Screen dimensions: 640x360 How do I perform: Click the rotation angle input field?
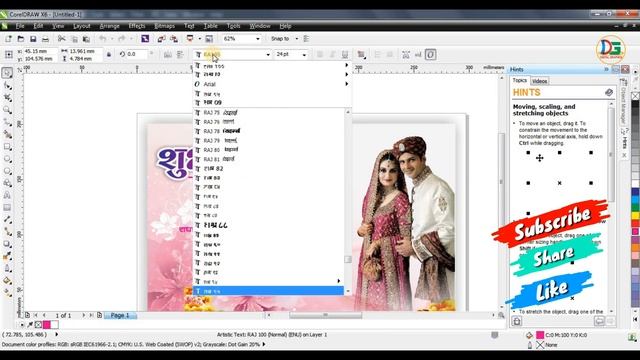[137, 54]
